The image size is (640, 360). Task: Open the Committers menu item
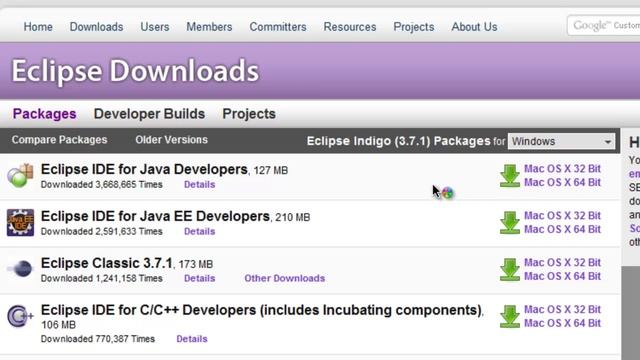click(278, 27)
